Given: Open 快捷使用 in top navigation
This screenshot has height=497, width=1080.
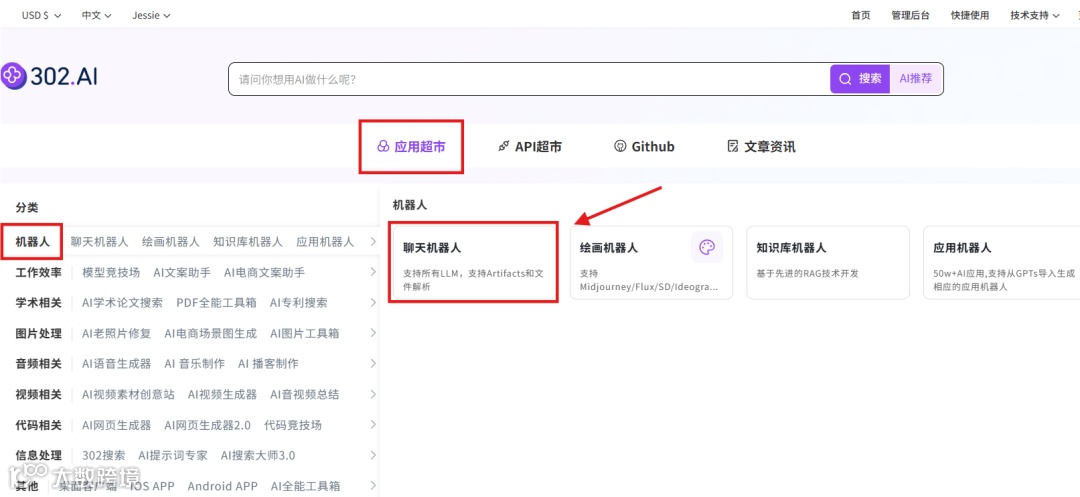Looking at the screenshot, I should click(970, 15).
